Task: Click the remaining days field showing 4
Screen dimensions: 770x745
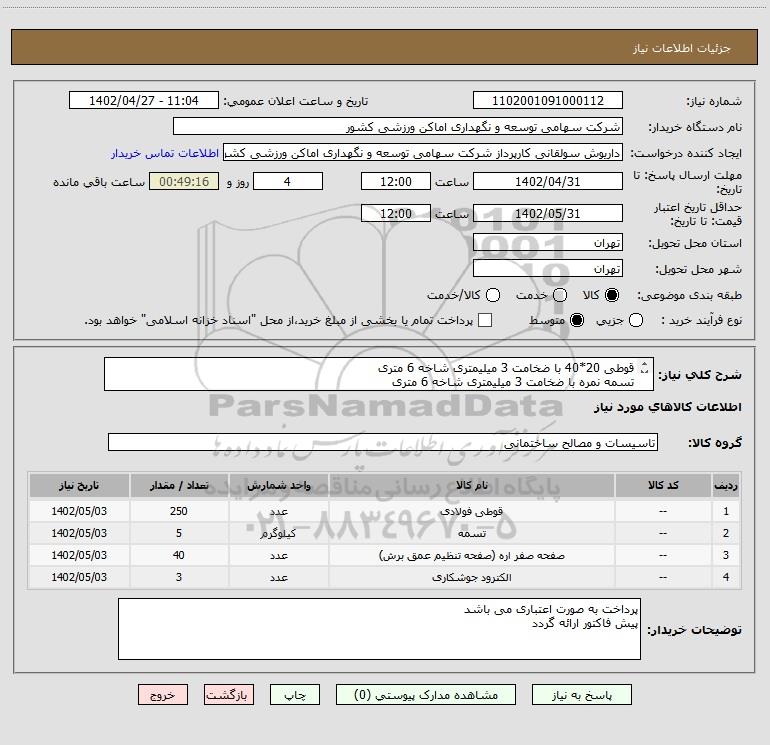Action: [x=287, y=181]
